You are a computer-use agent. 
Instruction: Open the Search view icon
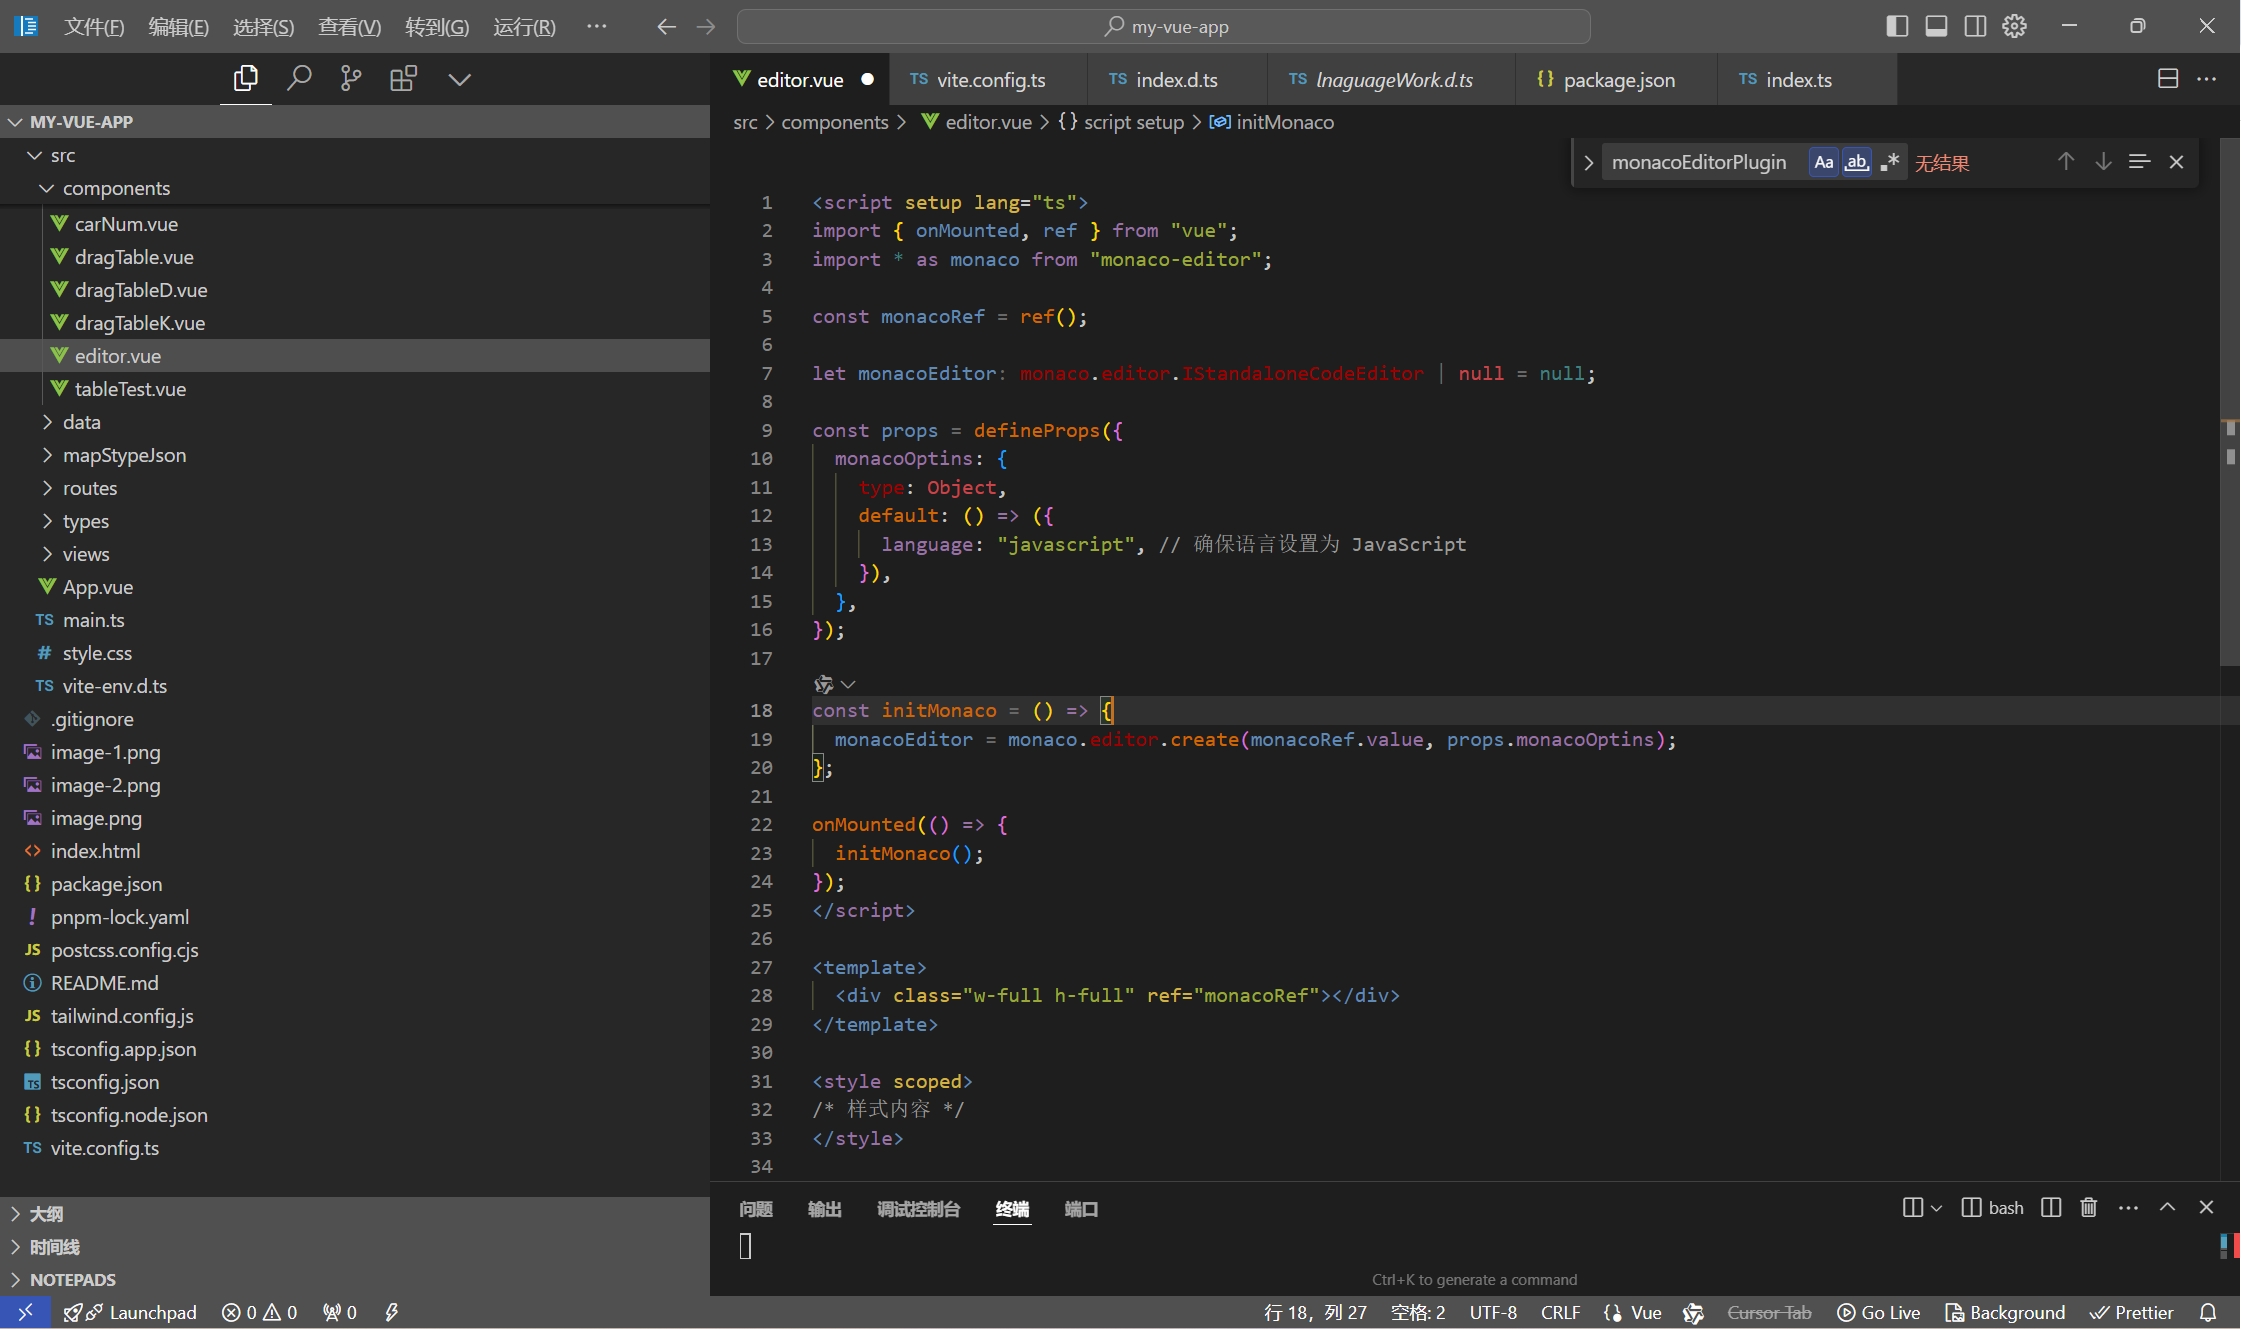click(x=298, y=78)
